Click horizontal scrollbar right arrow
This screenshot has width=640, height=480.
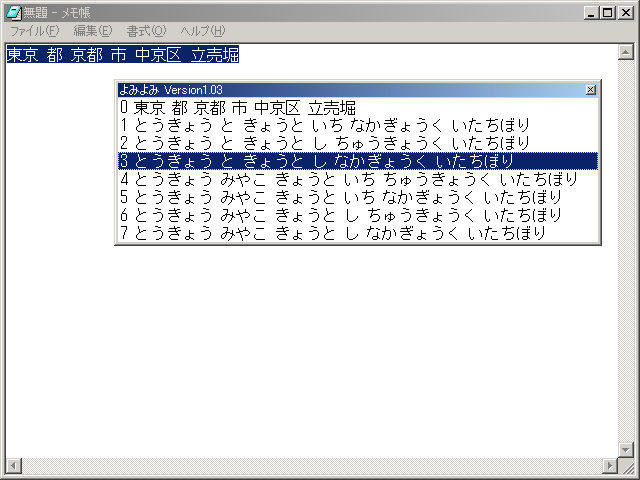pos(610,465)
